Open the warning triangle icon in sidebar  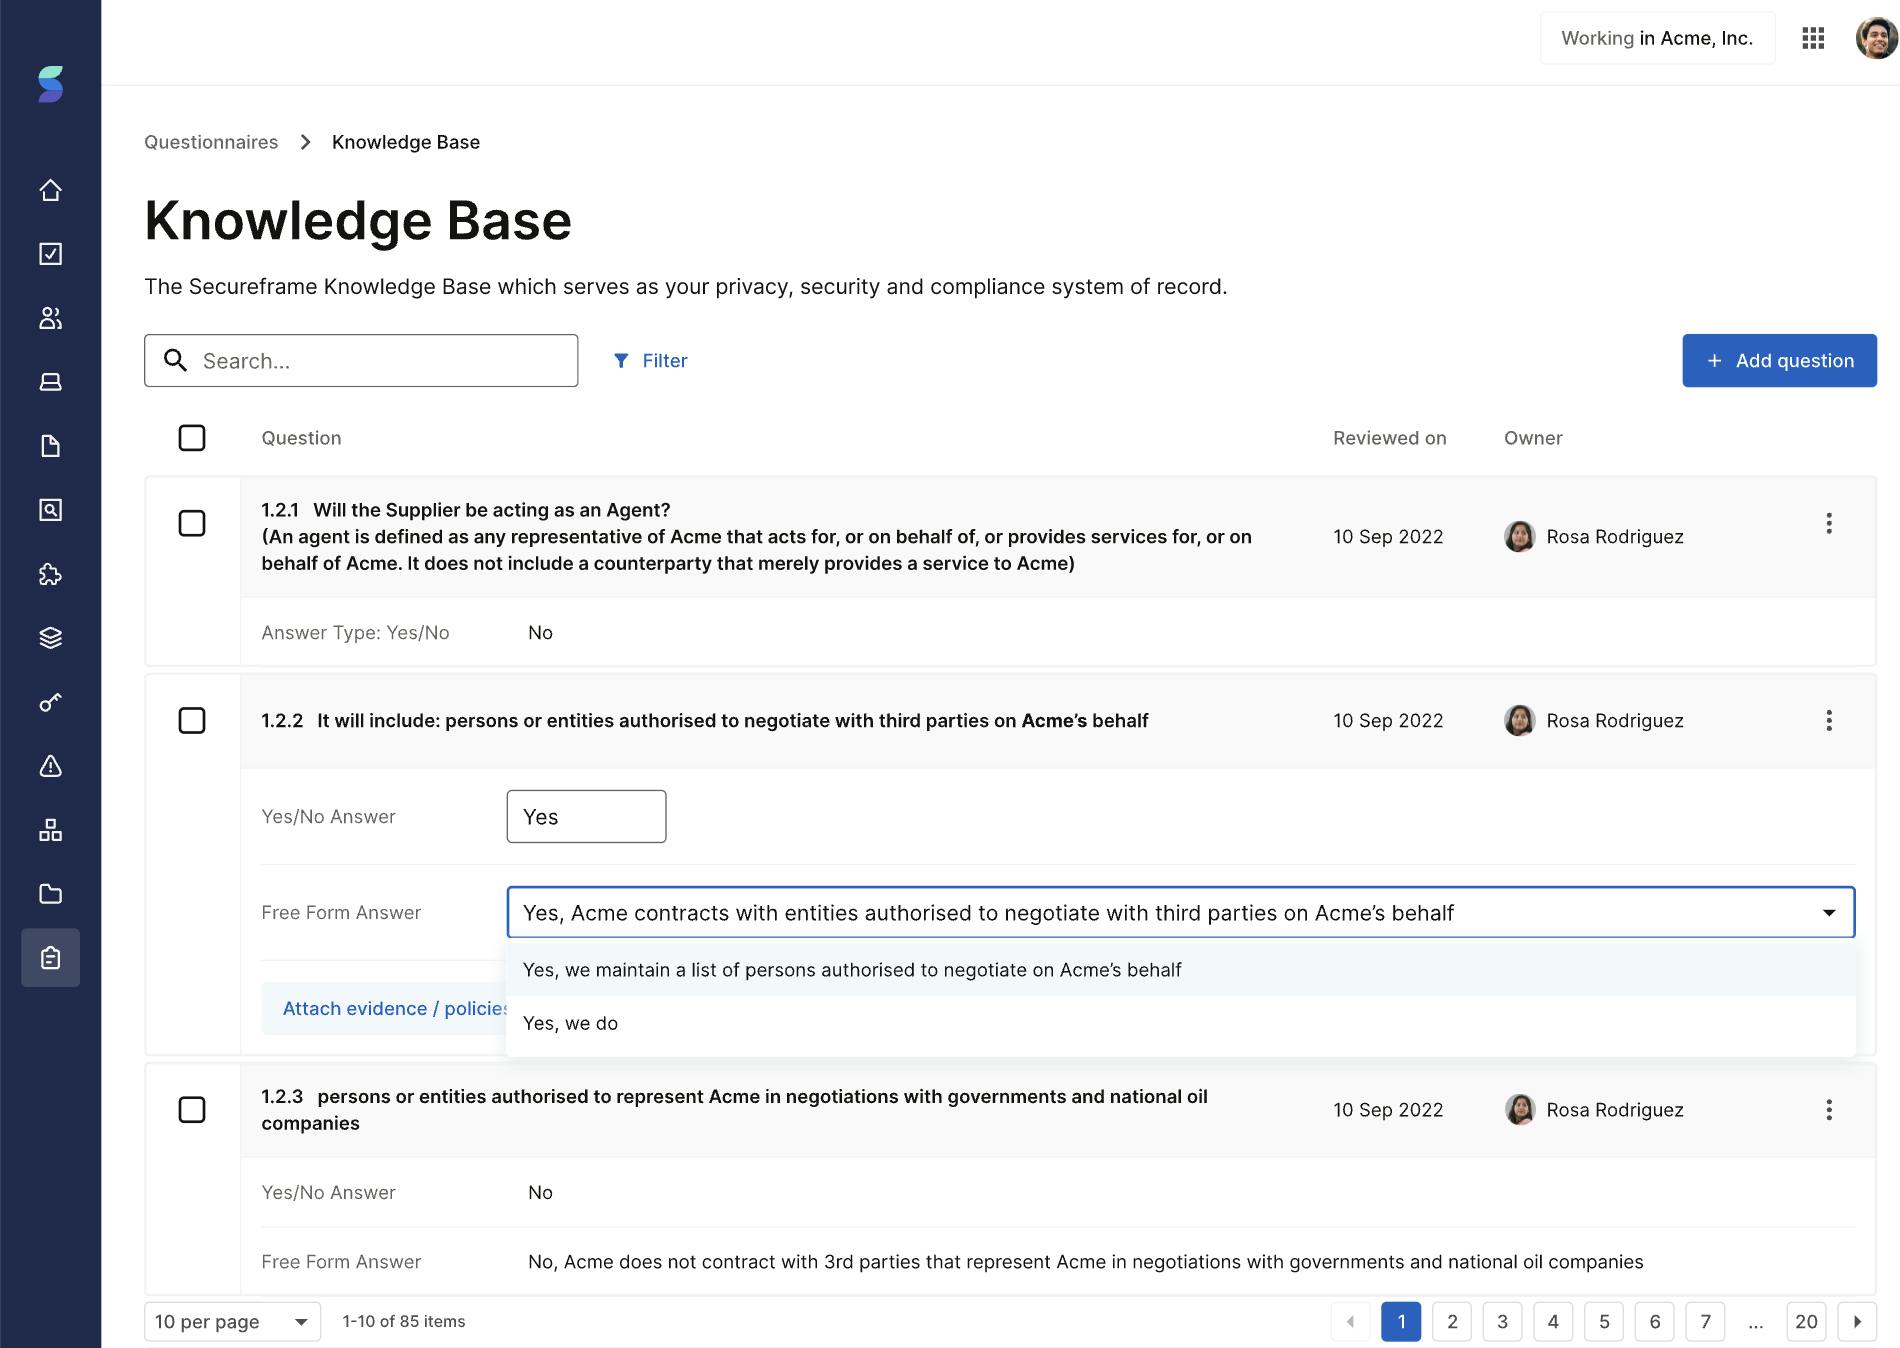(x=50, y=766)
